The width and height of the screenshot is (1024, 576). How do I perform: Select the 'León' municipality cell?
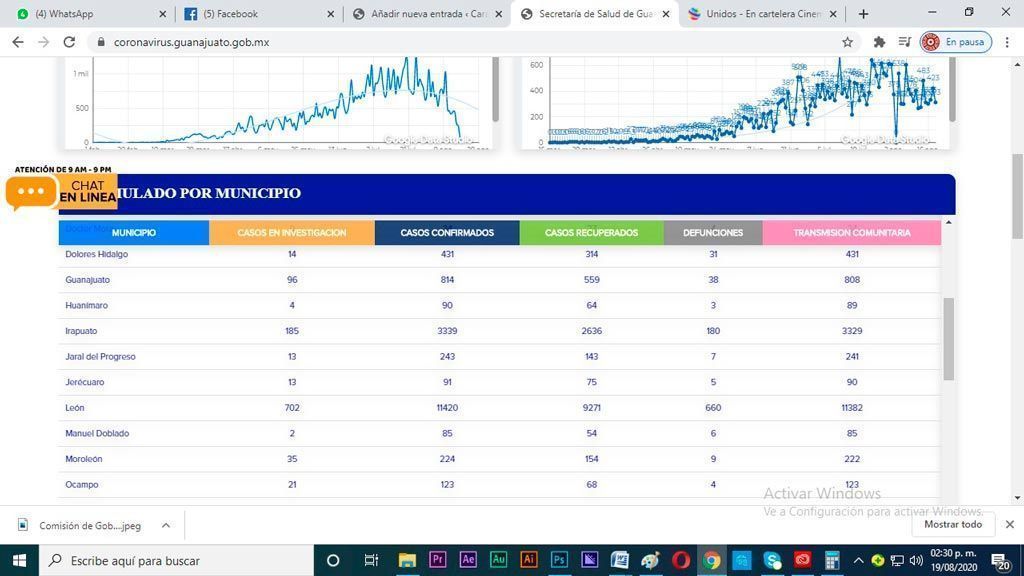coord(74,408)
